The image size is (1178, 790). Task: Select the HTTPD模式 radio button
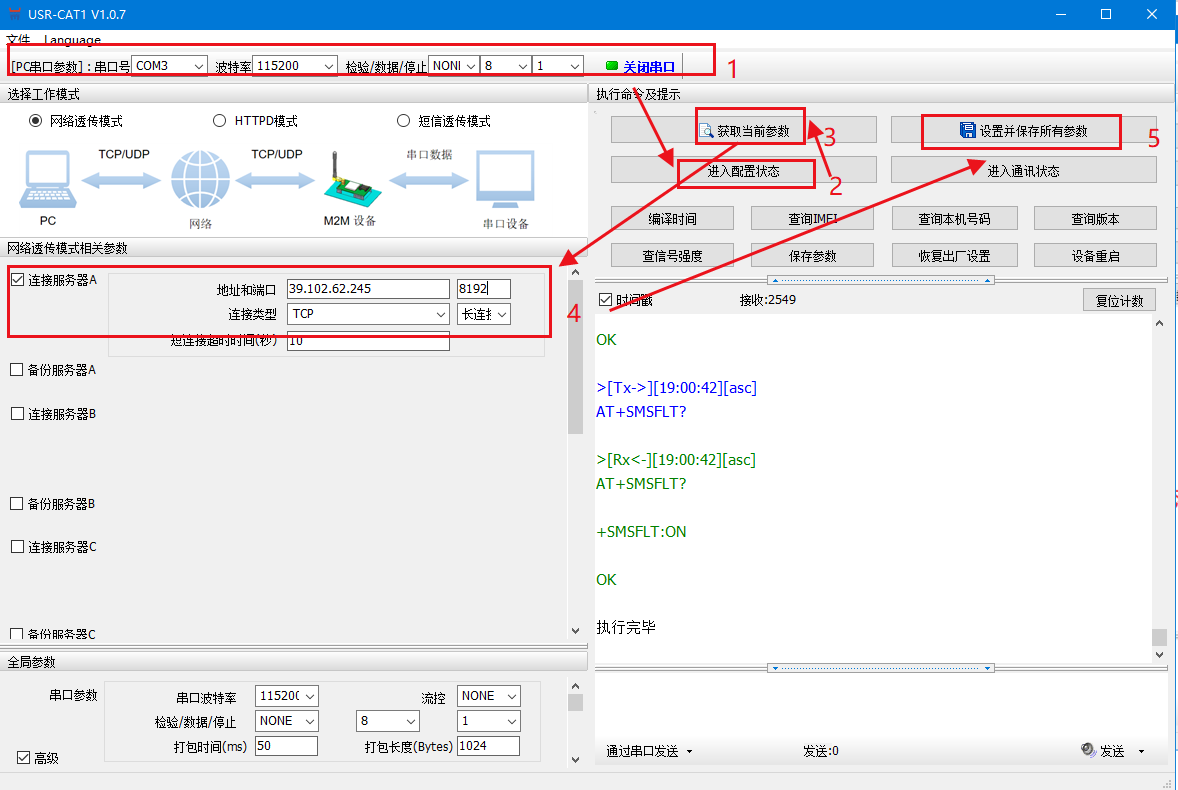220,121
